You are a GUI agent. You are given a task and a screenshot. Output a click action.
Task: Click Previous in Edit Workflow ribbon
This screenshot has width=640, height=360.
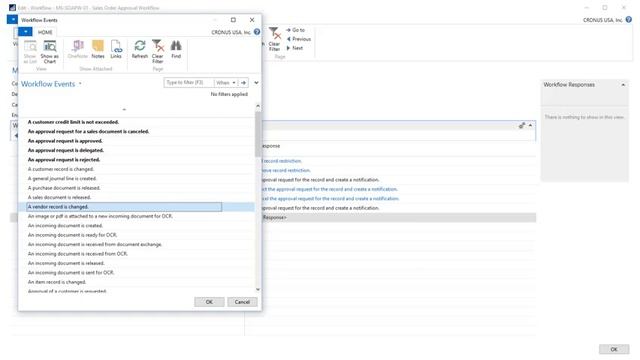[x=299, y=39]
